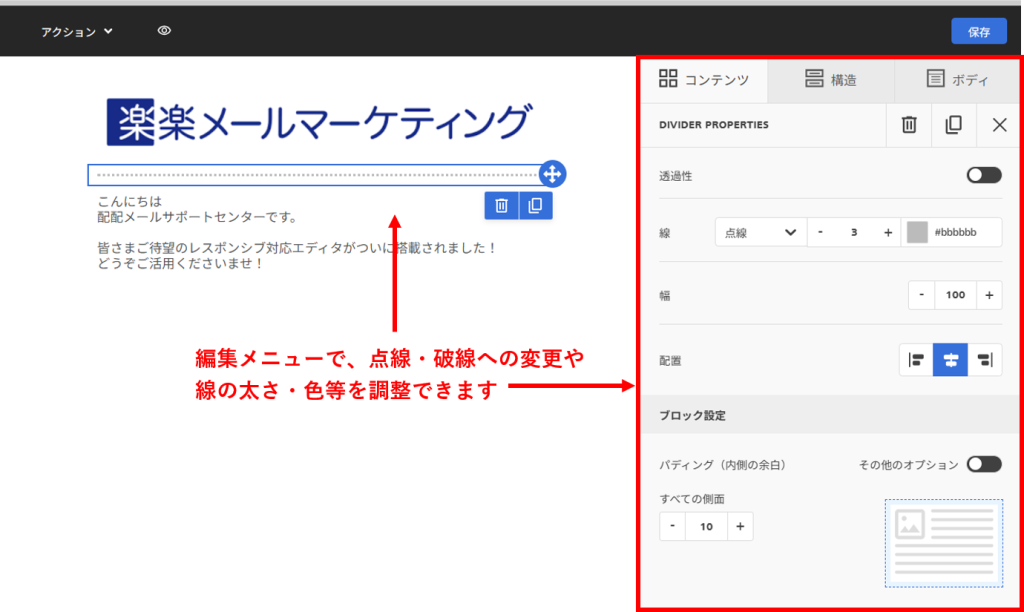Click the ブロック設定 section header

pos(829,415)
